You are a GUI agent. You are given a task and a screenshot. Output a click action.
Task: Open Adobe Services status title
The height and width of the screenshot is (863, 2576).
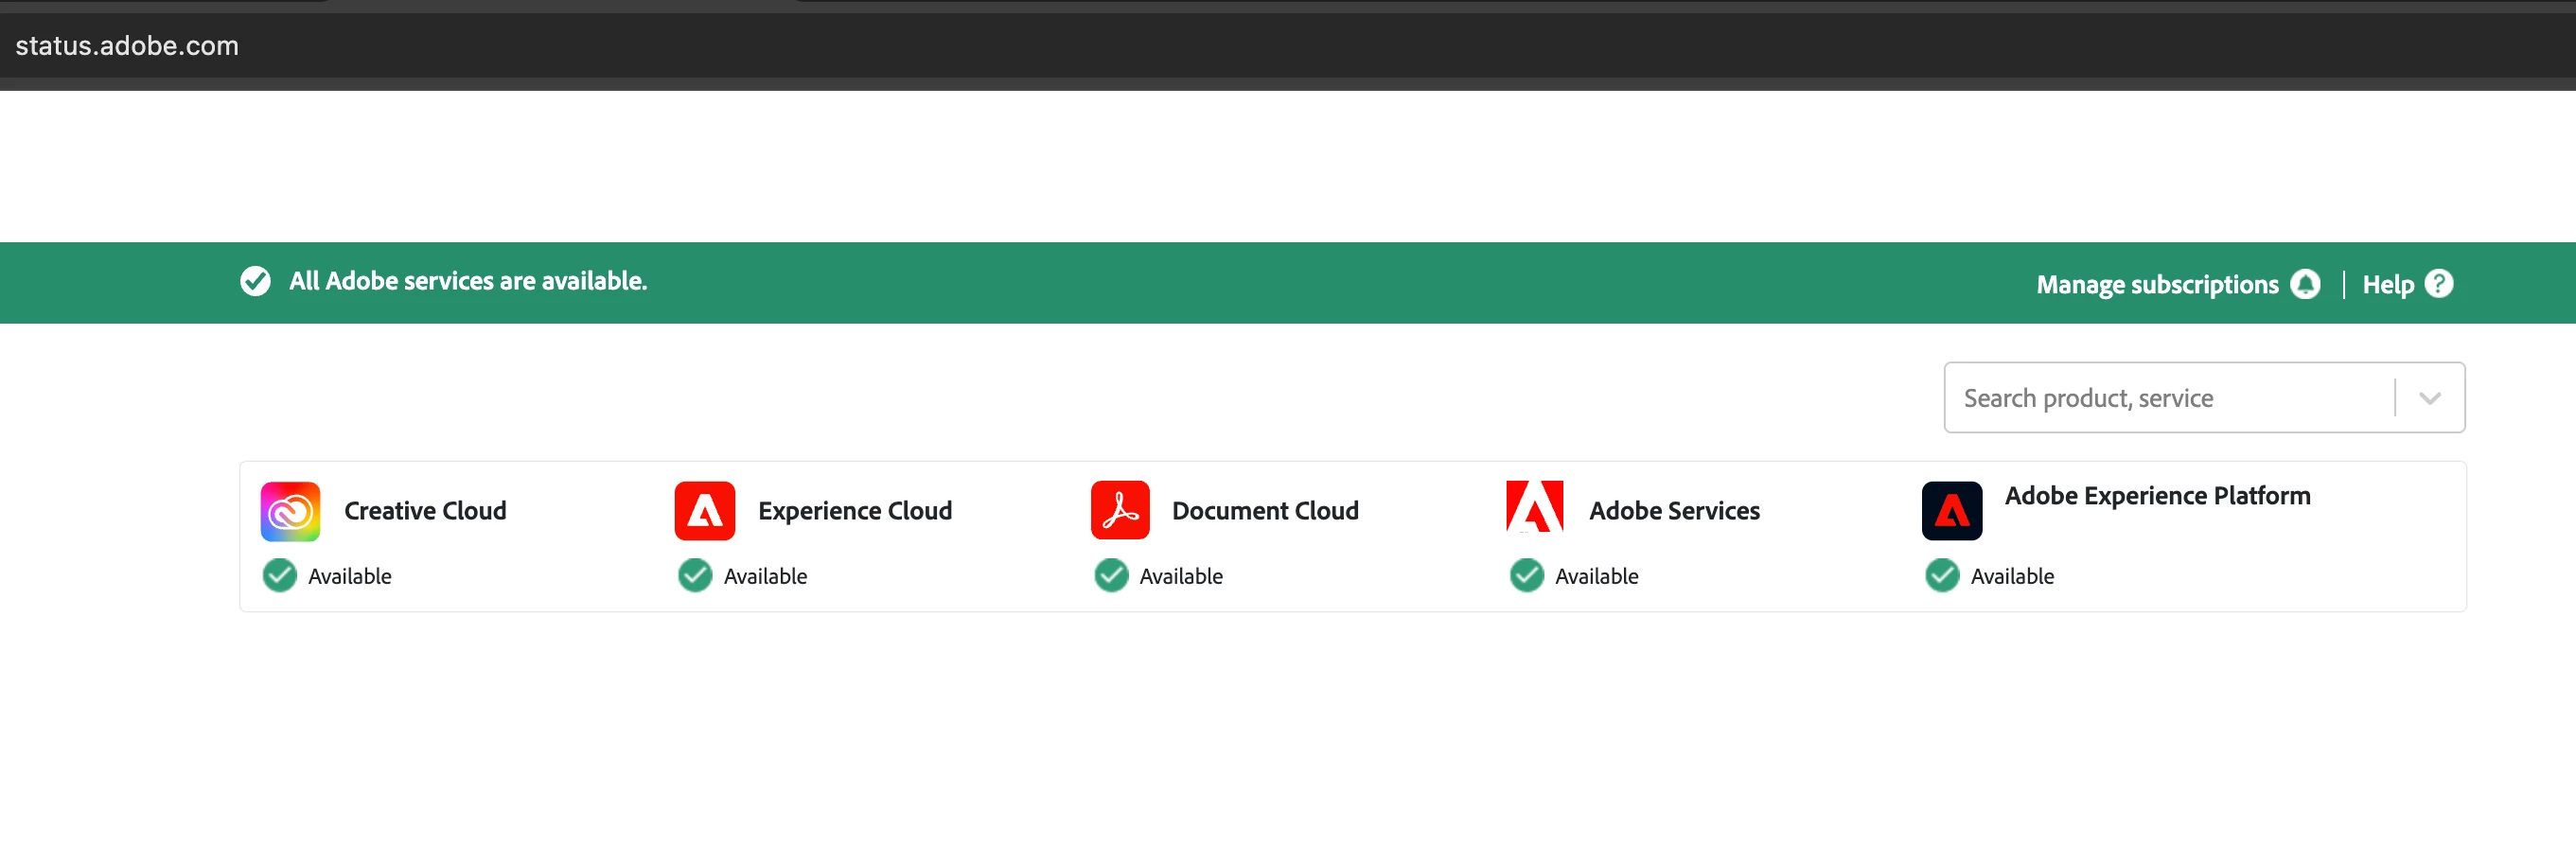point(1674,511)
